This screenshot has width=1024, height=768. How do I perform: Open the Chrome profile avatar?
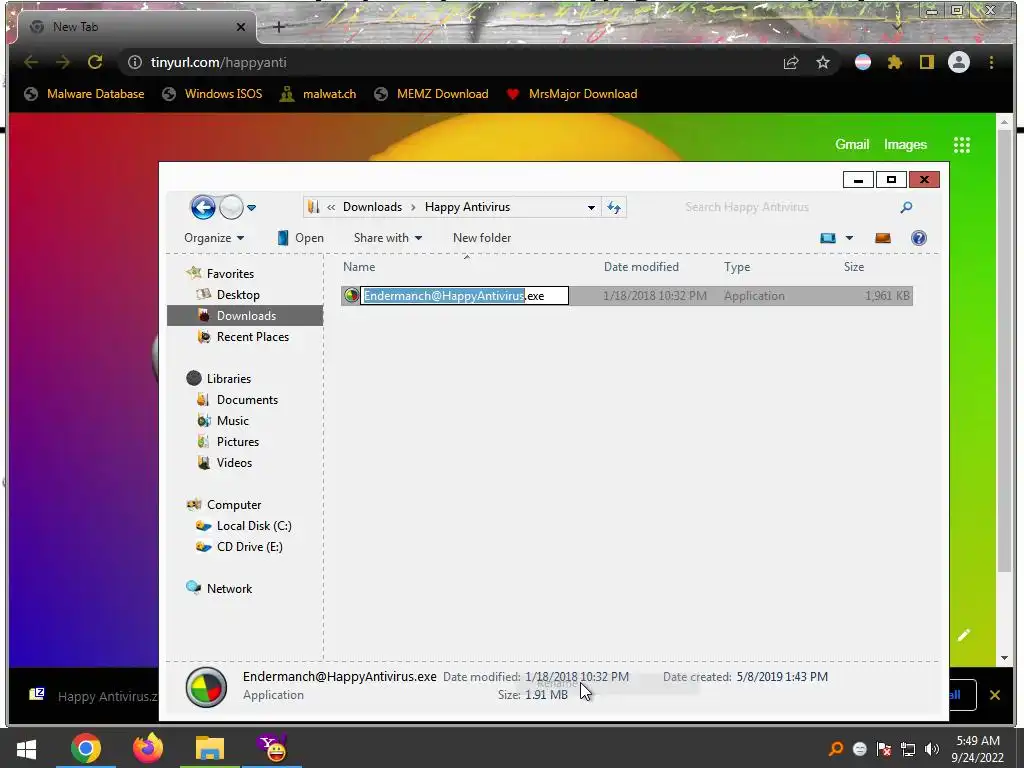click(959, 62)
